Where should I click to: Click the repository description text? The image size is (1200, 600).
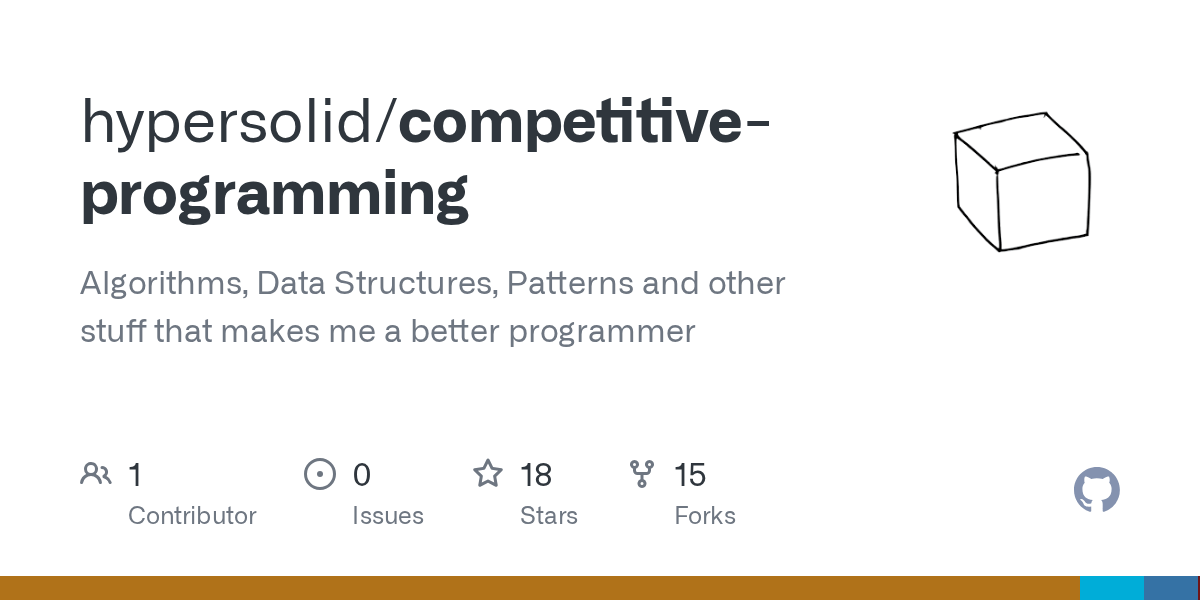tap(432, 307)
